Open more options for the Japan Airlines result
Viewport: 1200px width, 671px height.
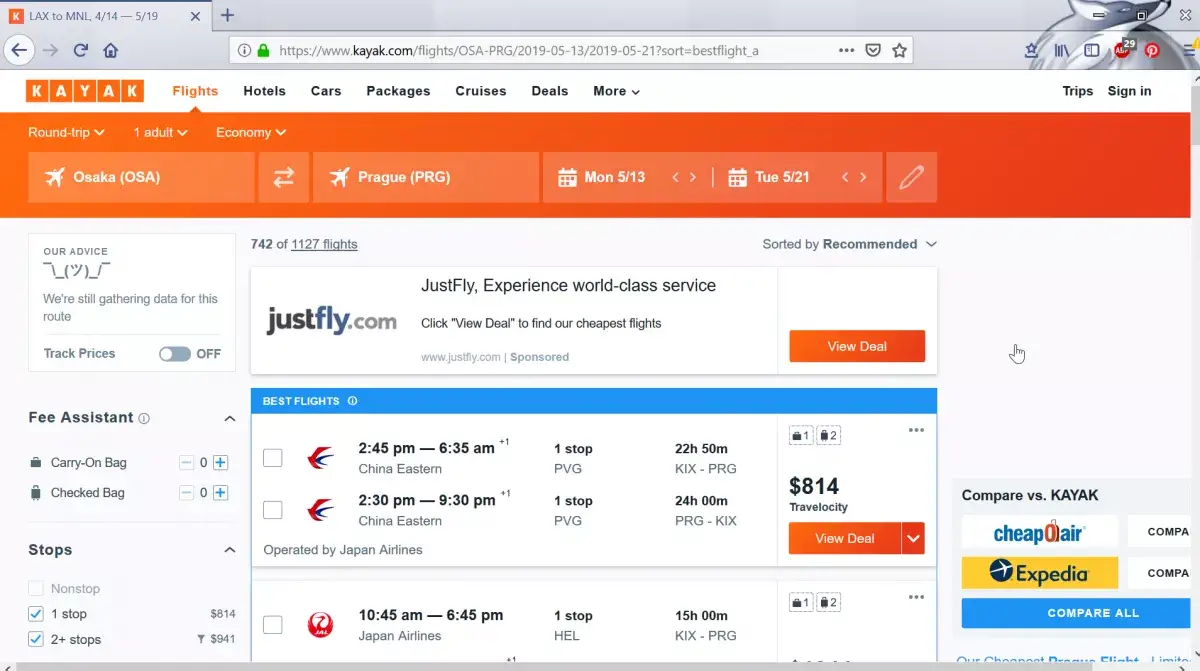coord(916,598)
